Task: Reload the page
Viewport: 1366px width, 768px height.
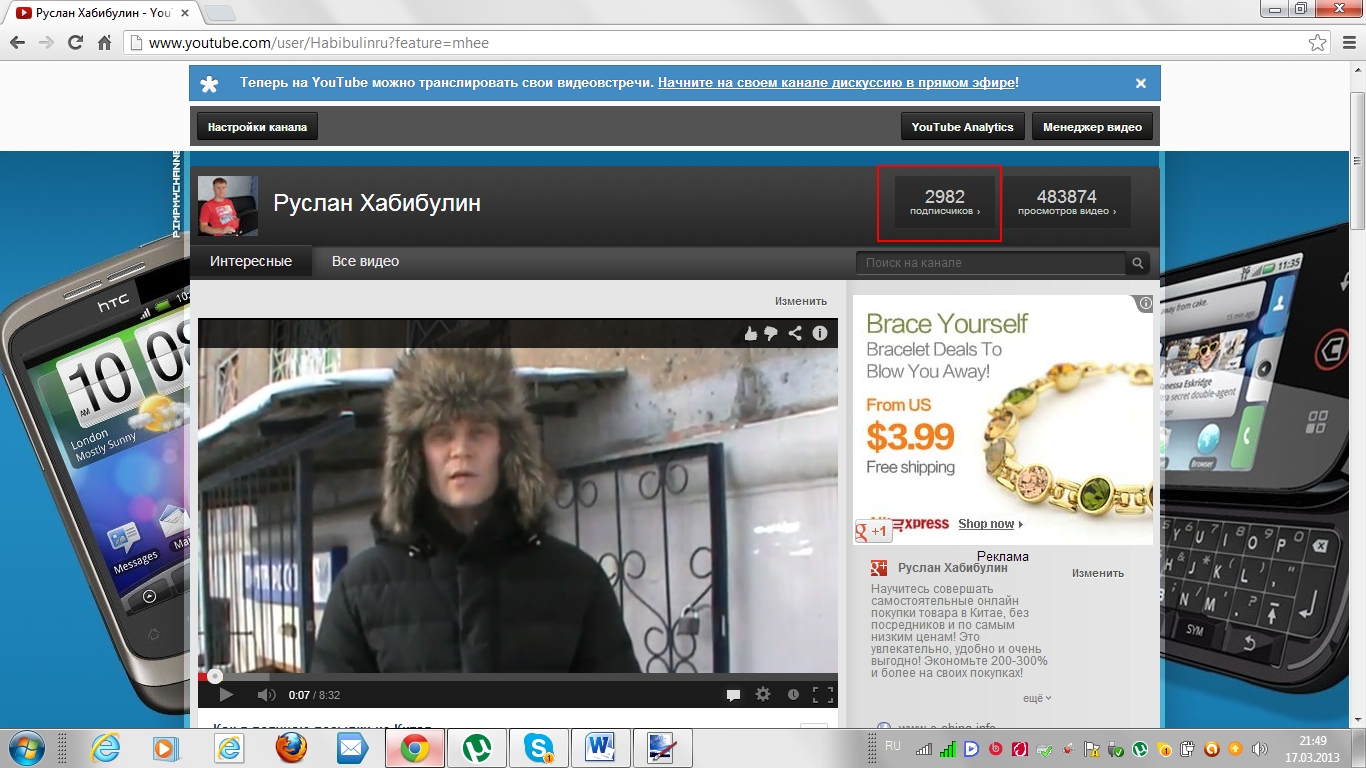Action: (75, 43)
